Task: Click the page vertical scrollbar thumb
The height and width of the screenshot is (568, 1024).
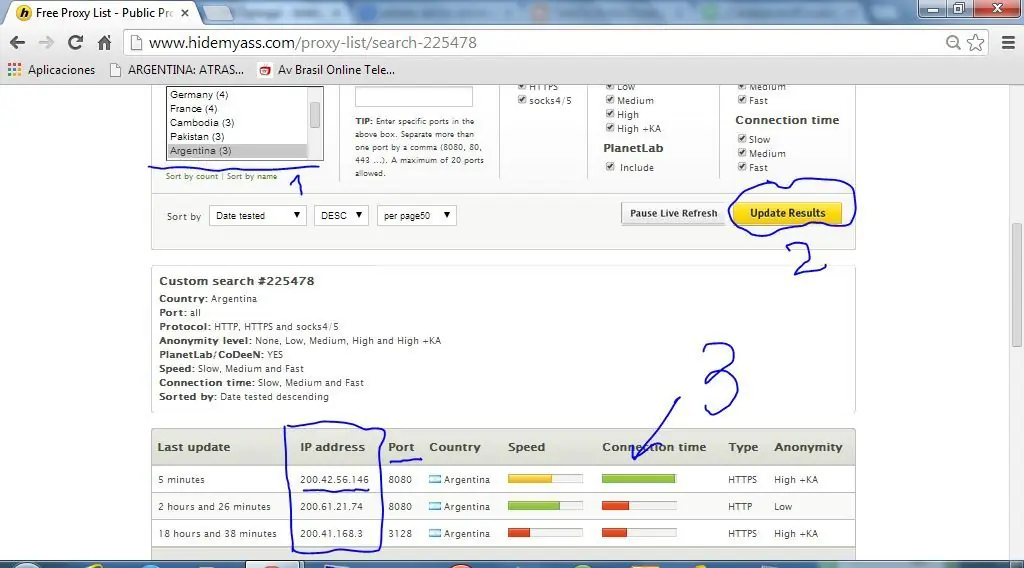Action: pyautogui.click(x=1017, y=285)
